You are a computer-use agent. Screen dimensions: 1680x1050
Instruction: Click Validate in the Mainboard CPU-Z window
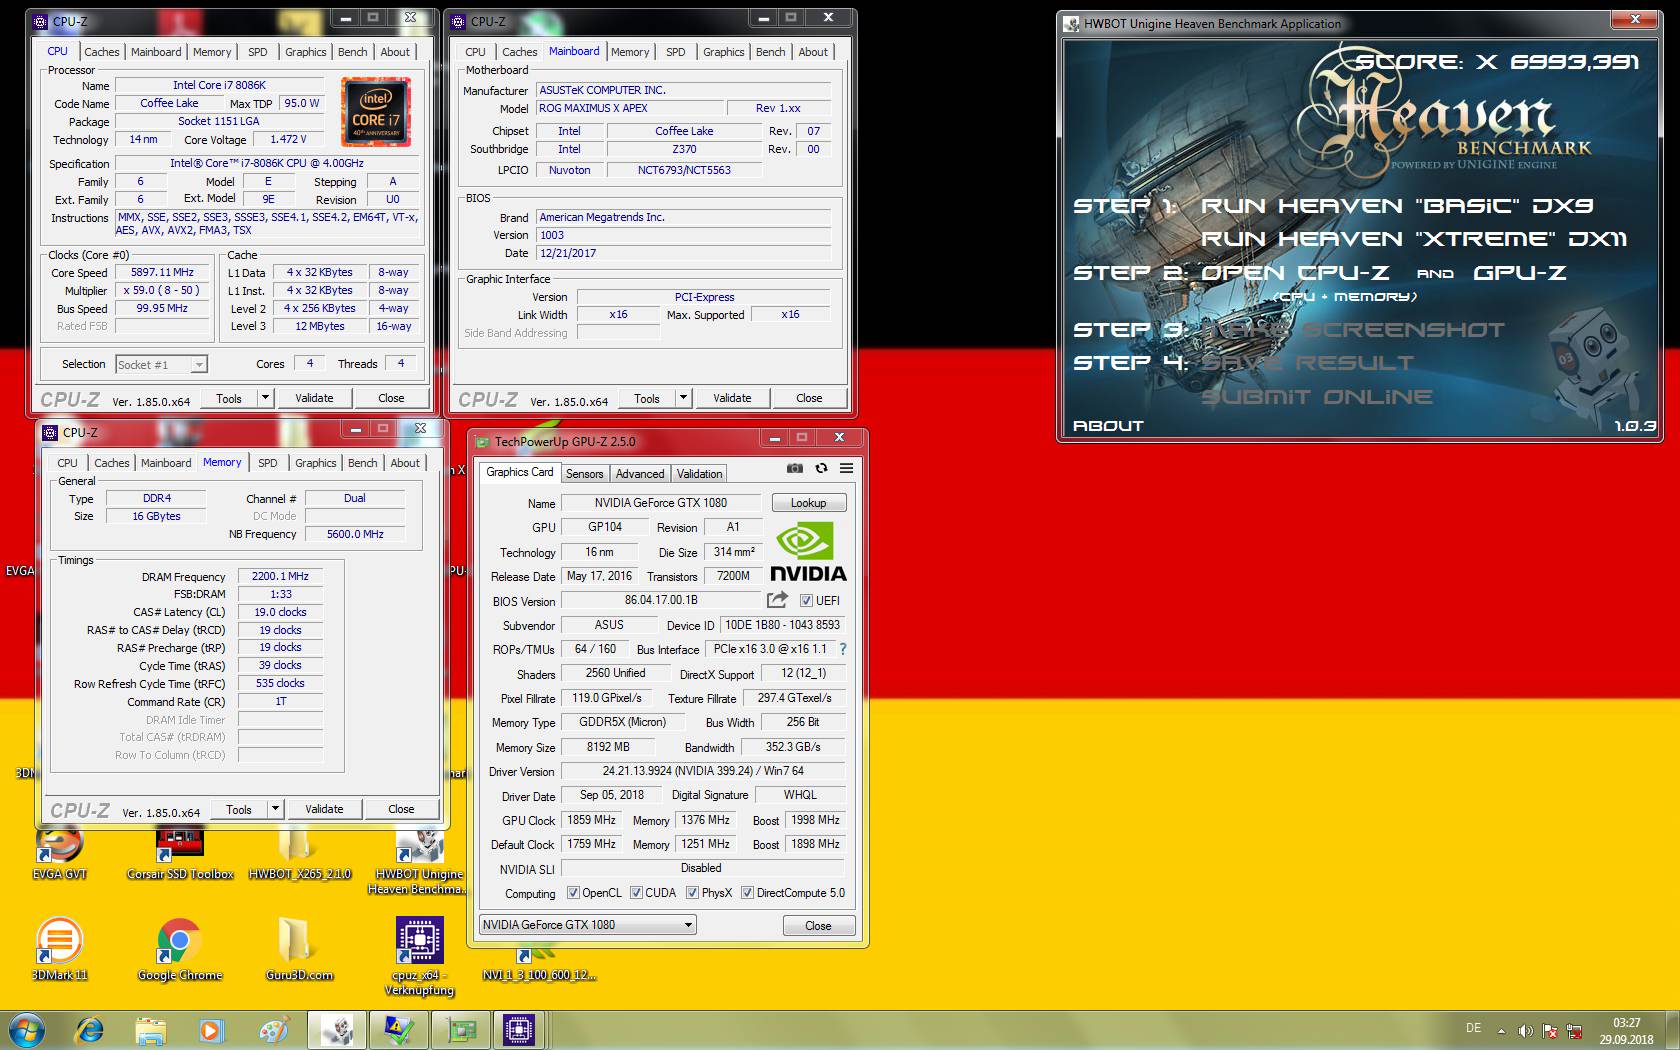[x=732, y=398]
